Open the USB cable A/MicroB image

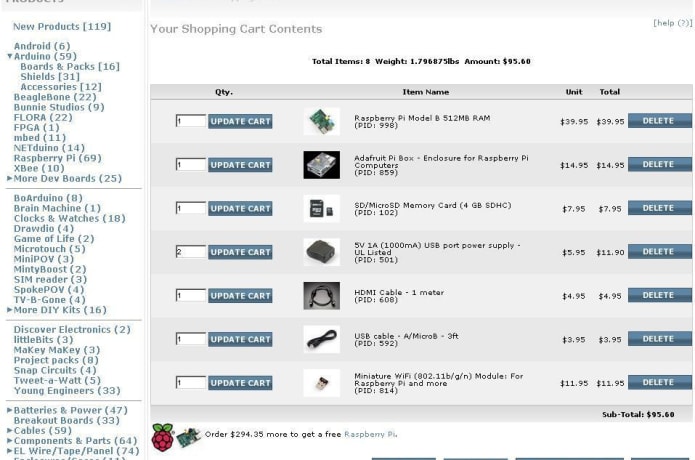[x=321, y=339]
